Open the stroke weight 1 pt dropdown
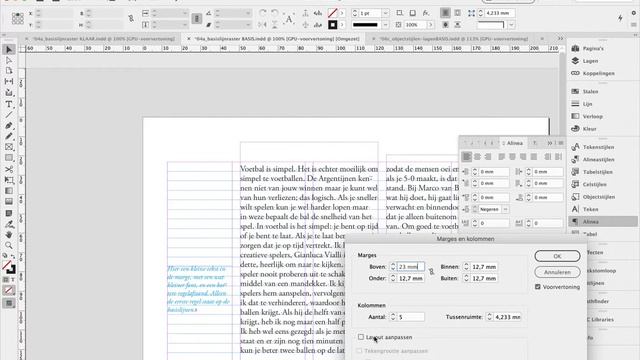This screenshot has width=640, height=360. pos(385,13)
